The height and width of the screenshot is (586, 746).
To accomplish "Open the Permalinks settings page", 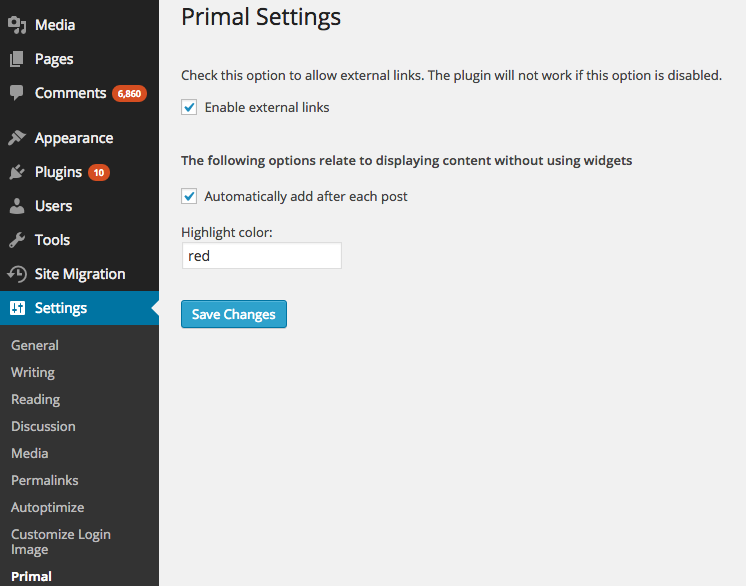I will click(x=45, y=480).
